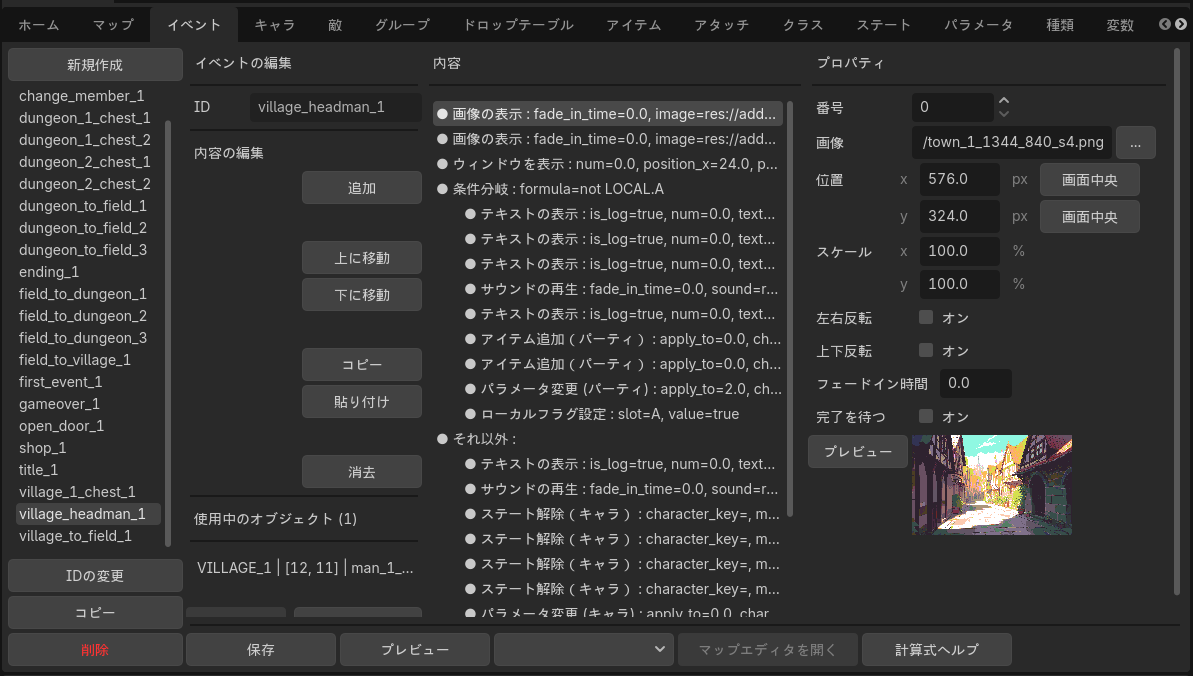Click the プレビュー button beside the thumbnail

click(857, 451)
